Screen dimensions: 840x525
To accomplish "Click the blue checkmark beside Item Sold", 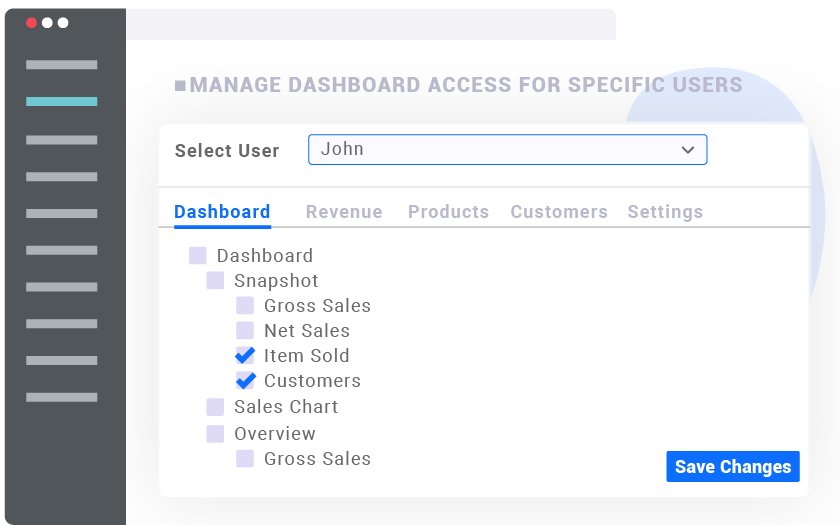I will (245, 355).
